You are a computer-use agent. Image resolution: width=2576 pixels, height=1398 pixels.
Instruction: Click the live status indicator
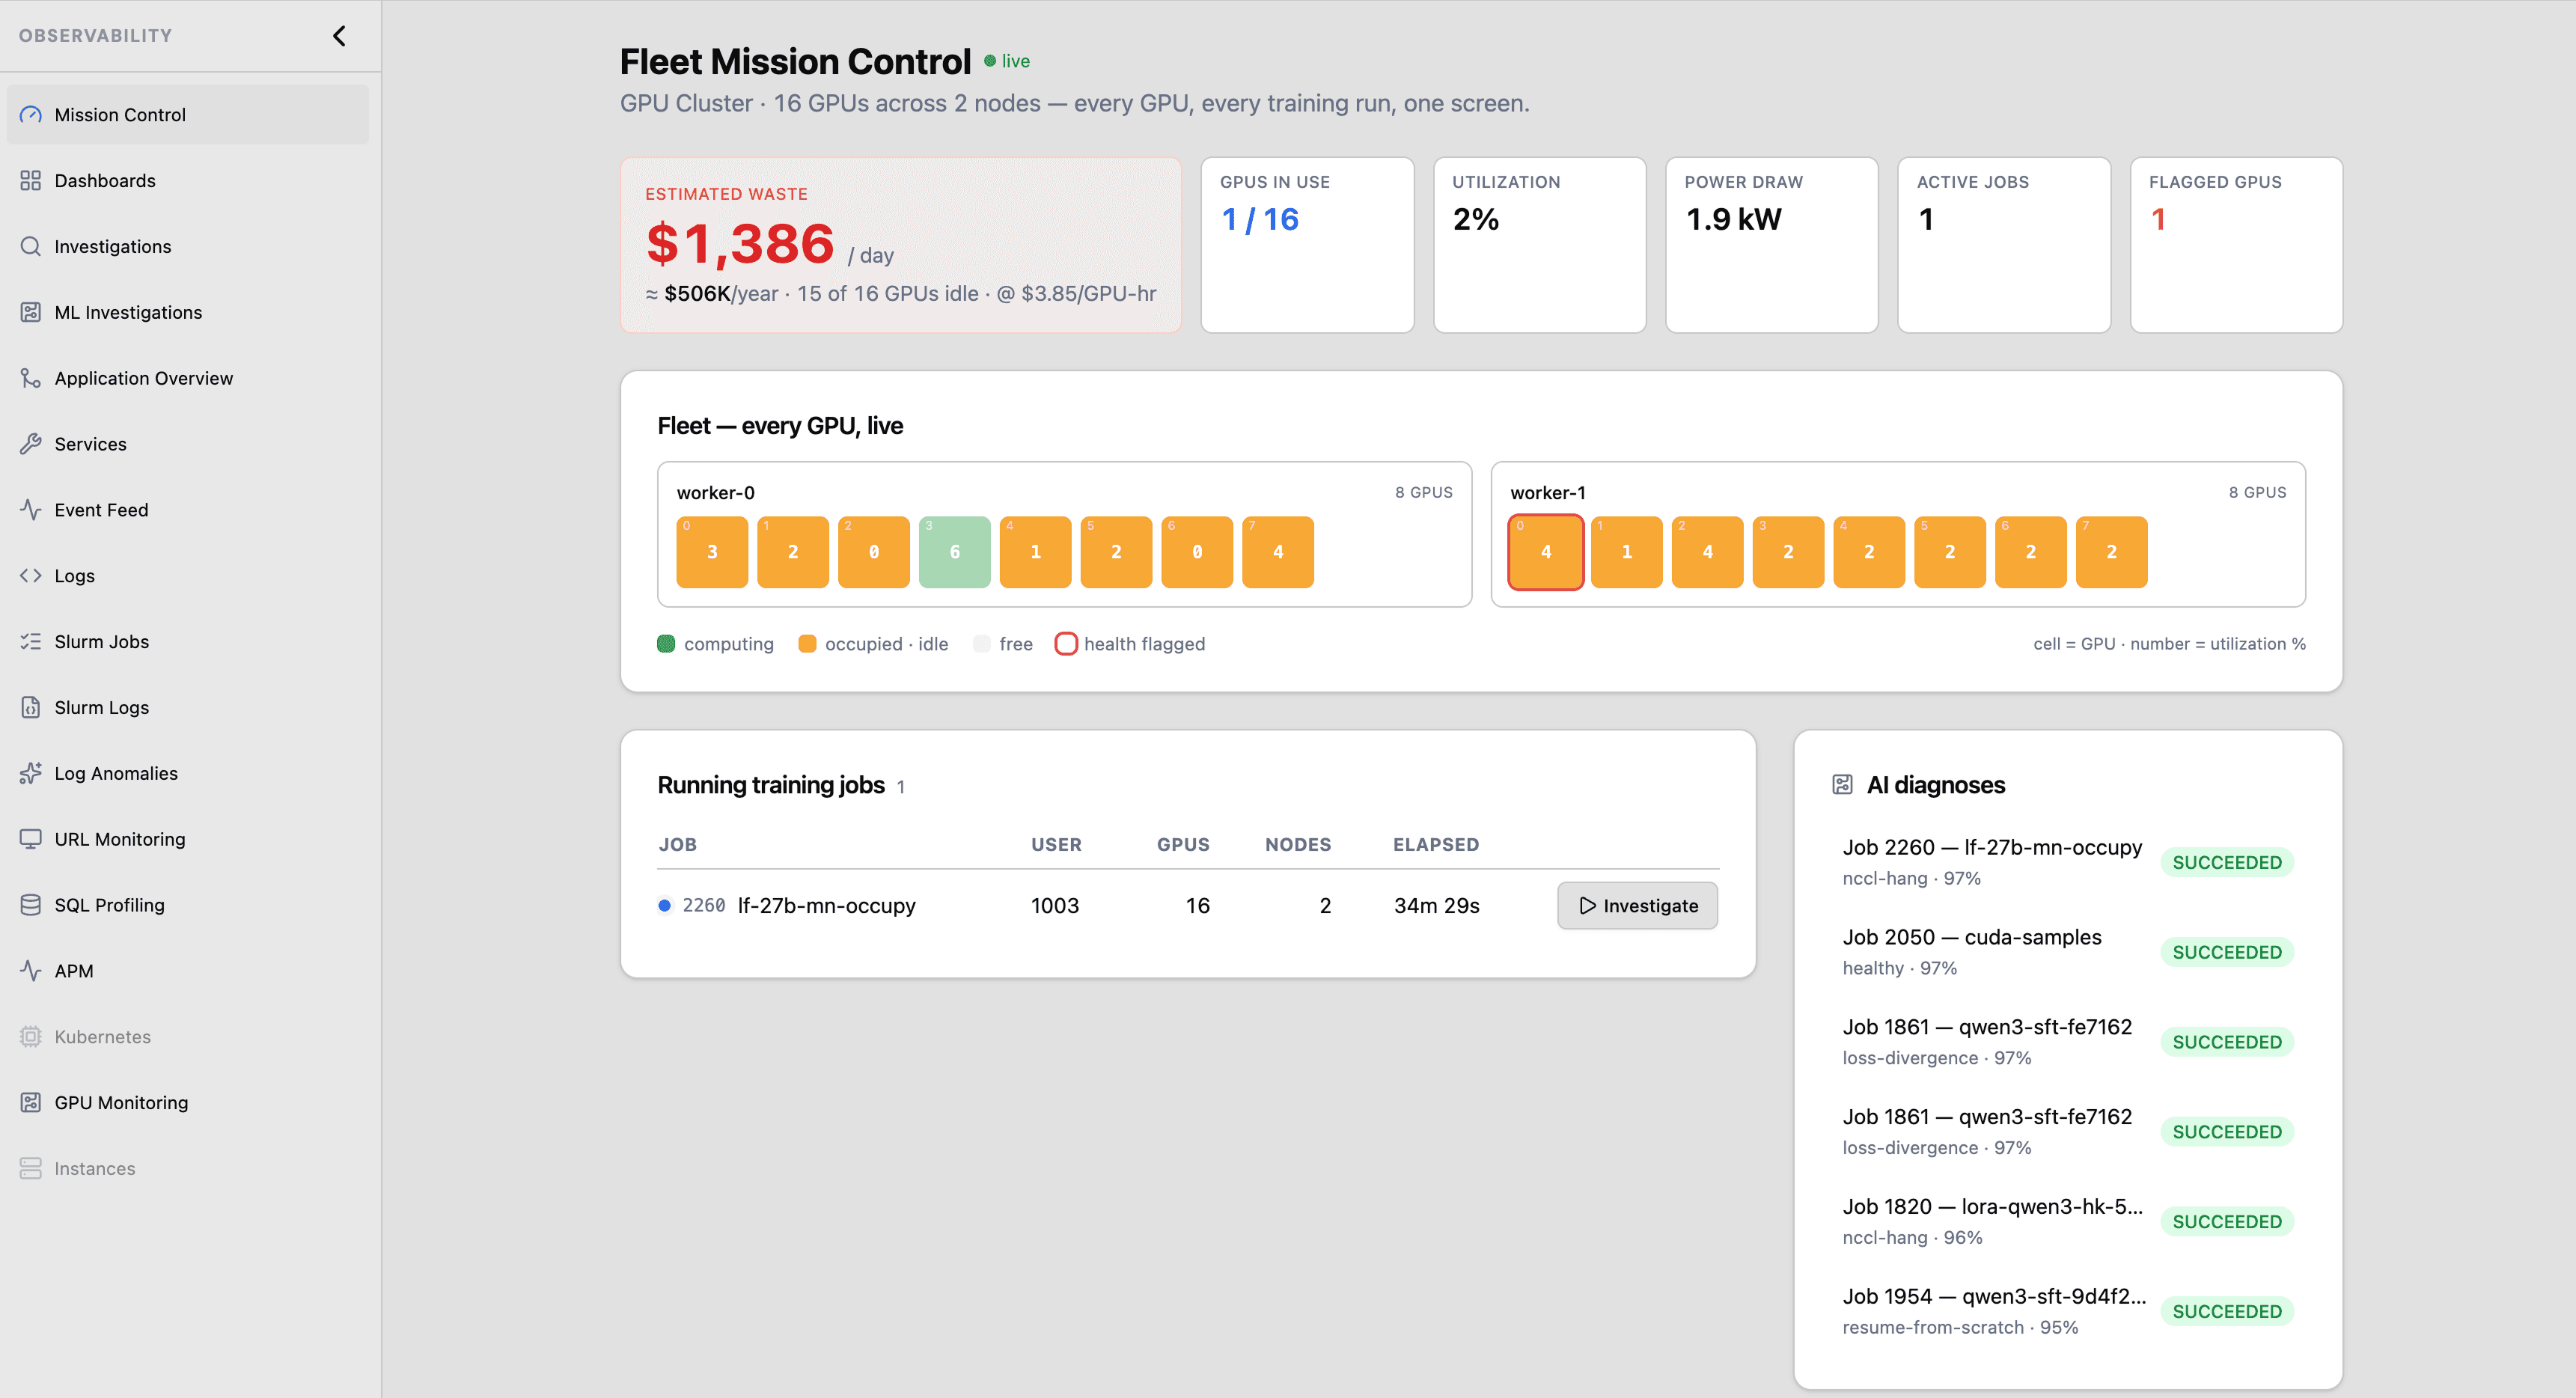tap(1007, 61)
